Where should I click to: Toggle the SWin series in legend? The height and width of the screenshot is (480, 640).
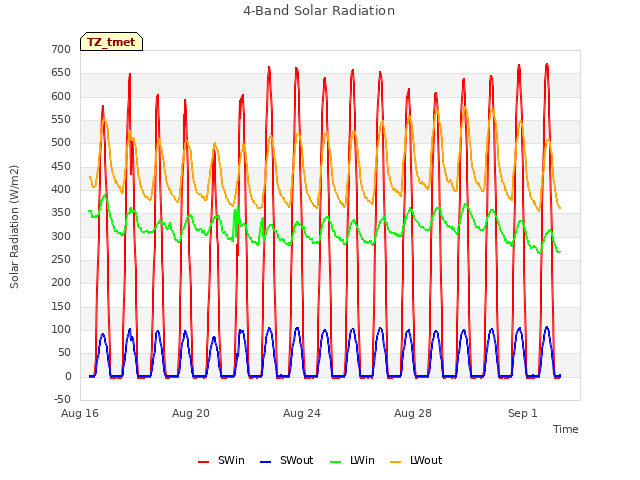coord(221,461)
